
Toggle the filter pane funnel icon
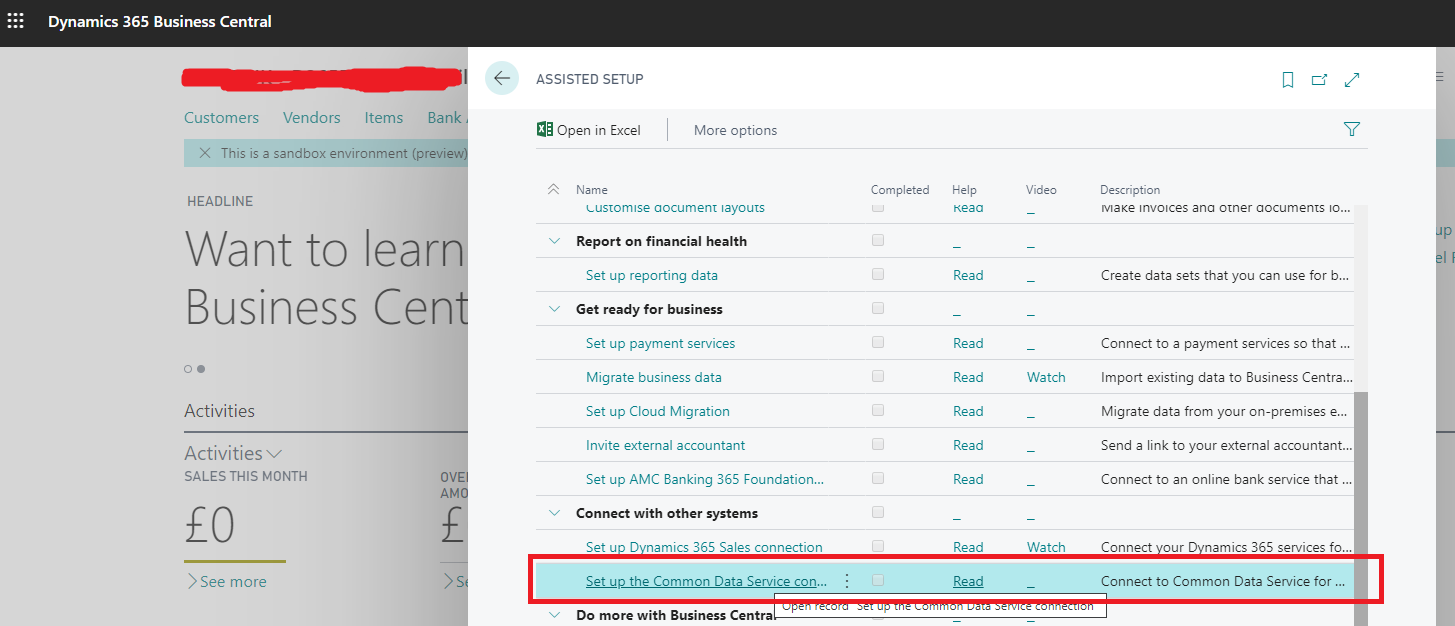click(x=1352, y=129)
